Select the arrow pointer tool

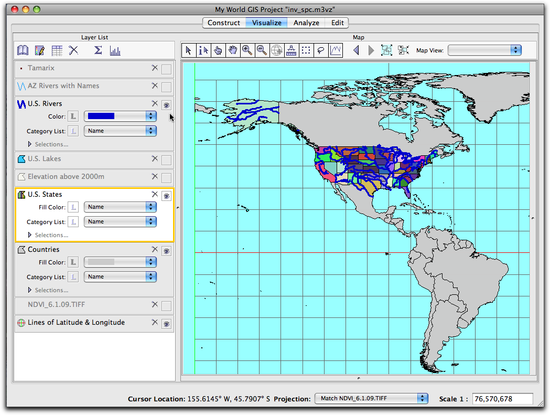pyautogui.click(x=188, y=51)
